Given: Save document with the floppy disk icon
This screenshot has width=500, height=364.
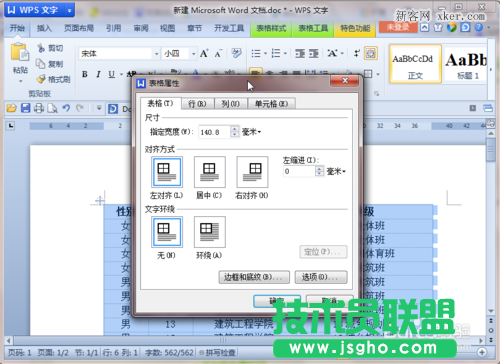Looking at the screenshot, I should coord(26,108).
